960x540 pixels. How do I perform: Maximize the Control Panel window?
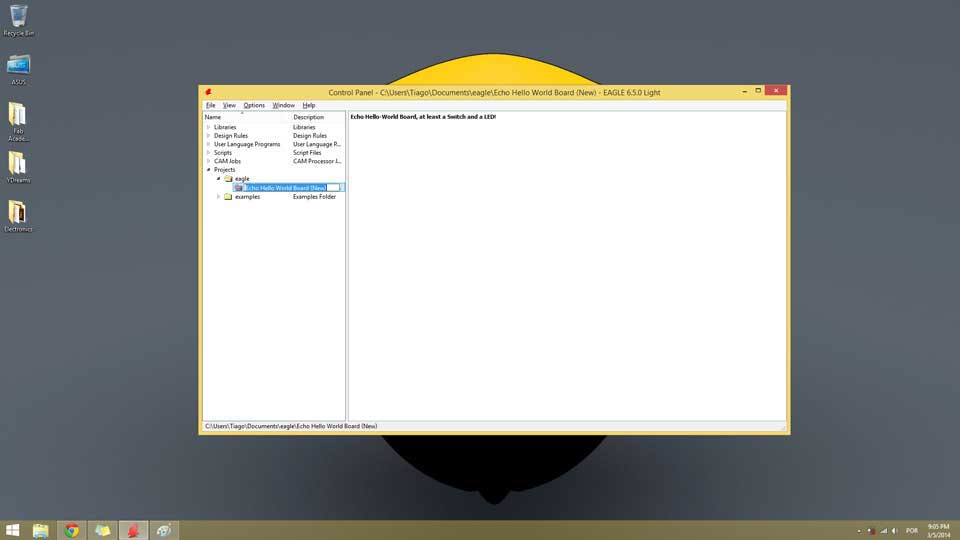pos(758,91)
